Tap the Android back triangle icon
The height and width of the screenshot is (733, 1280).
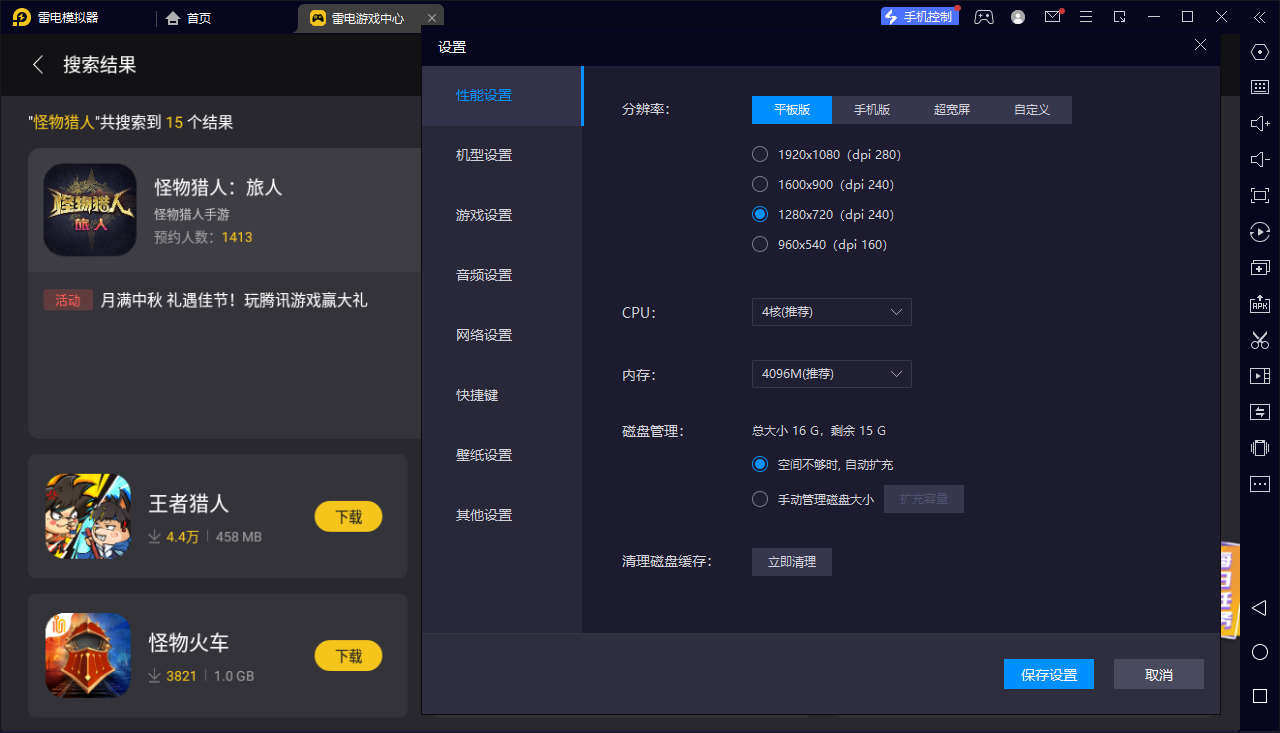point(1260,608)
